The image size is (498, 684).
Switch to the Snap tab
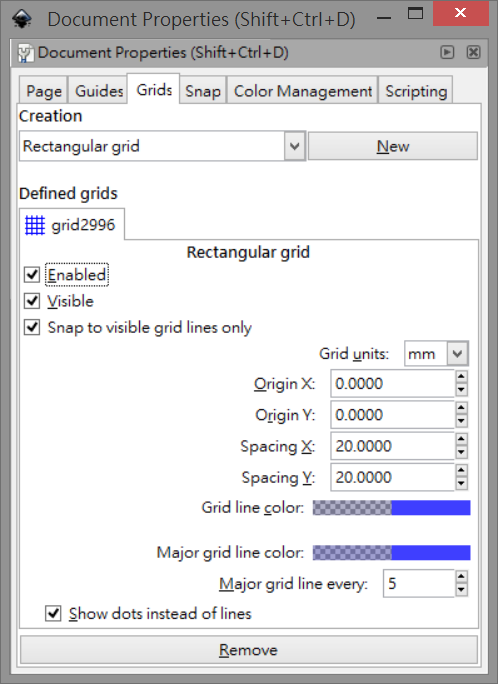pos(203,91)
